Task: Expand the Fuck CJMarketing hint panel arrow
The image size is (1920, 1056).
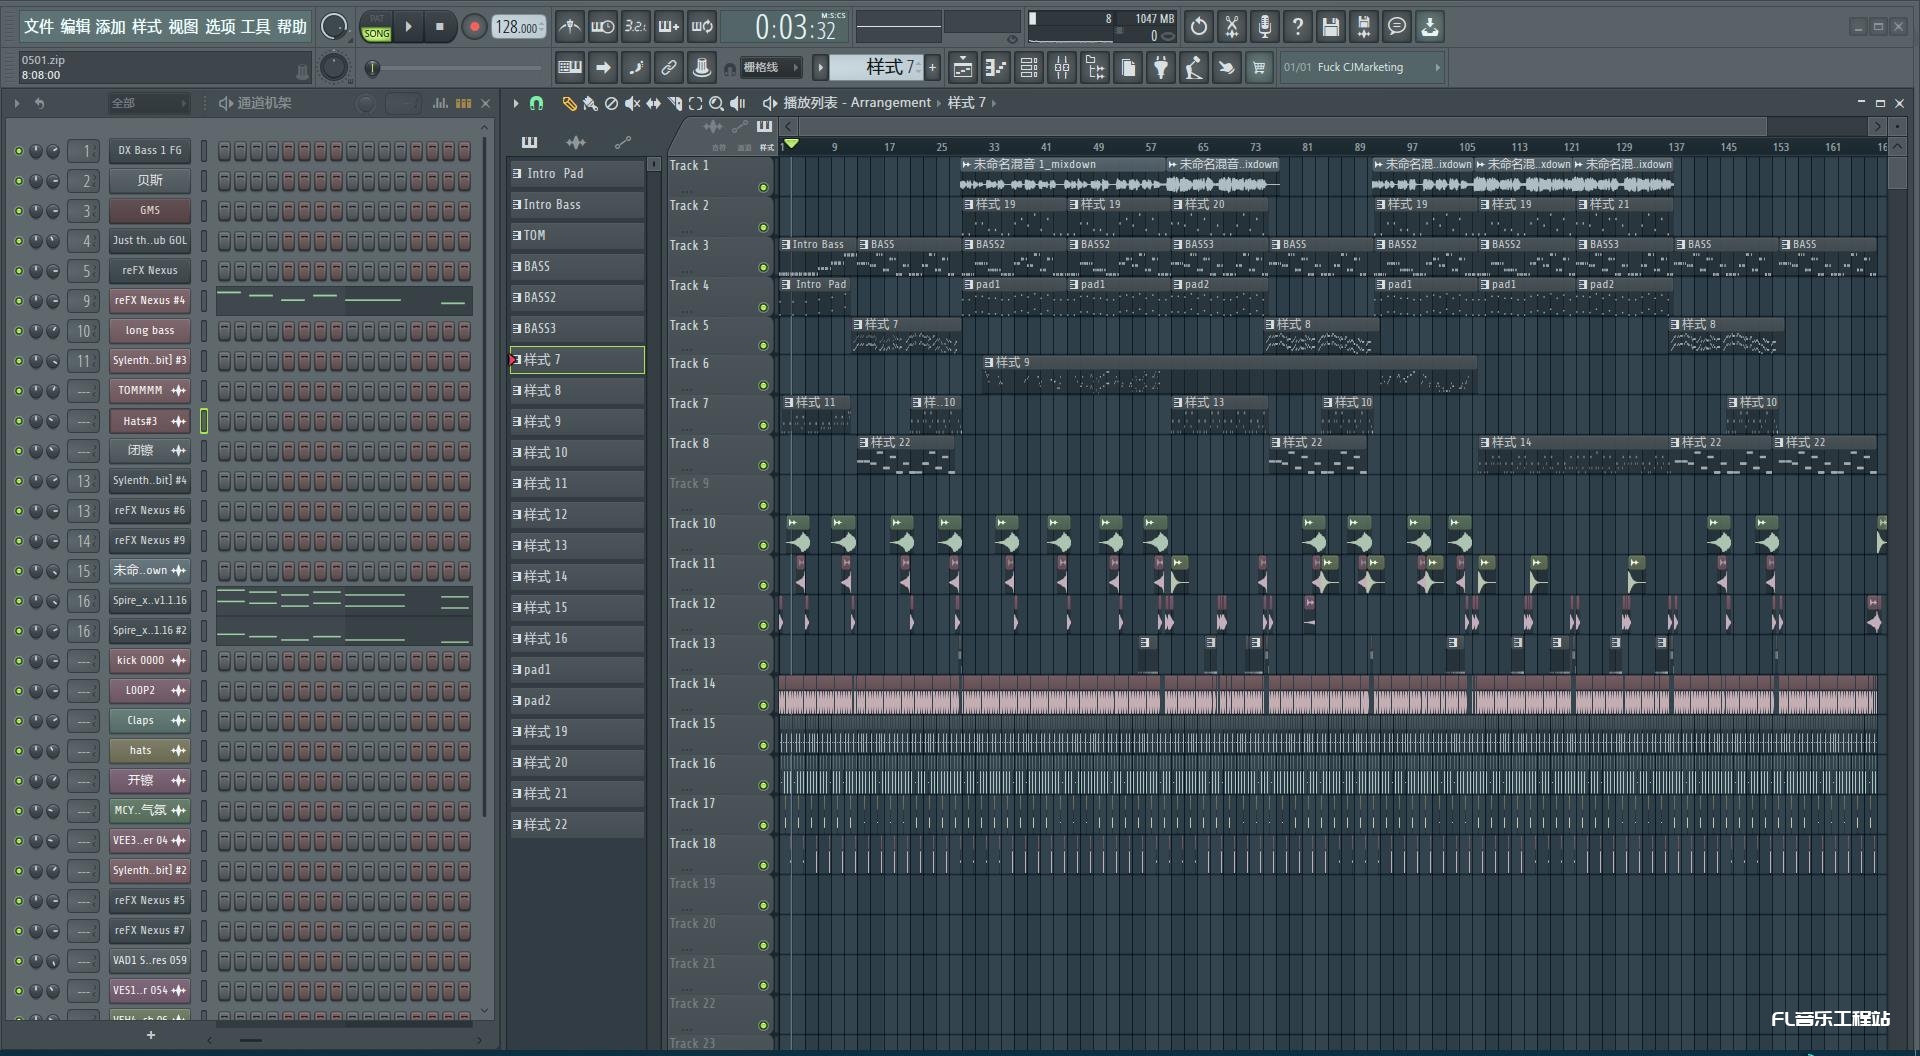Action: tap(1437, 67)
